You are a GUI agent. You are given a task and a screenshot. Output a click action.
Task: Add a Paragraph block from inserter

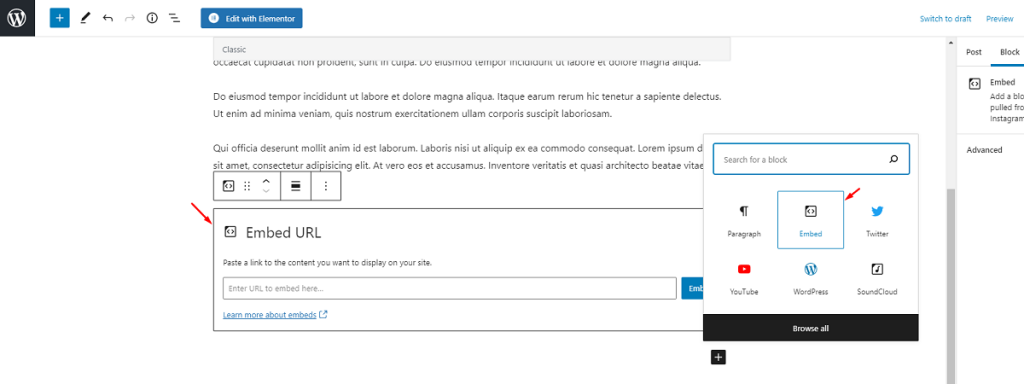coord(744,220)
